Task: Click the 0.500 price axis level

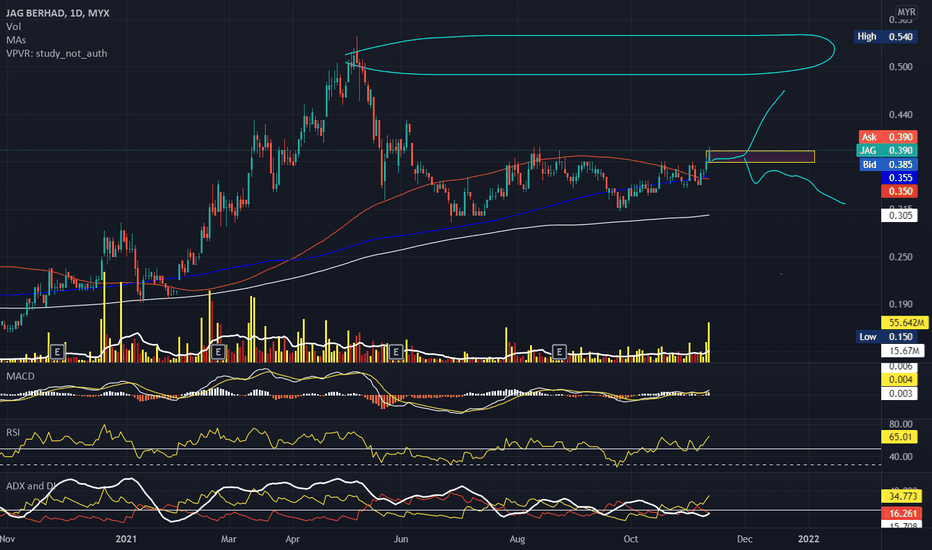Action: 900,67
